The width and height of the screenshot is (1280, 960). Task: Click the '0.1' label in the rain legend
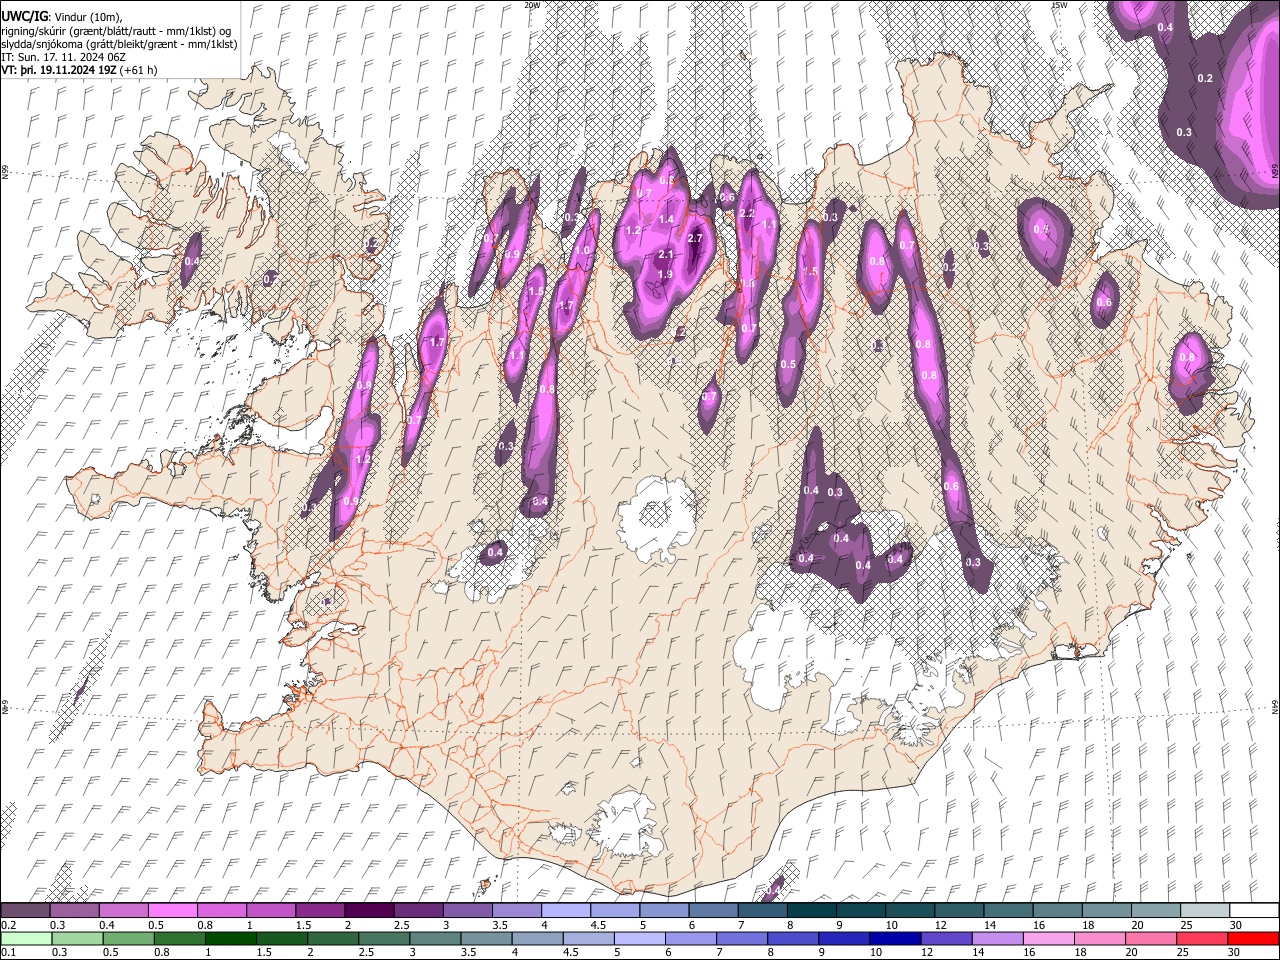coord(7,952)
